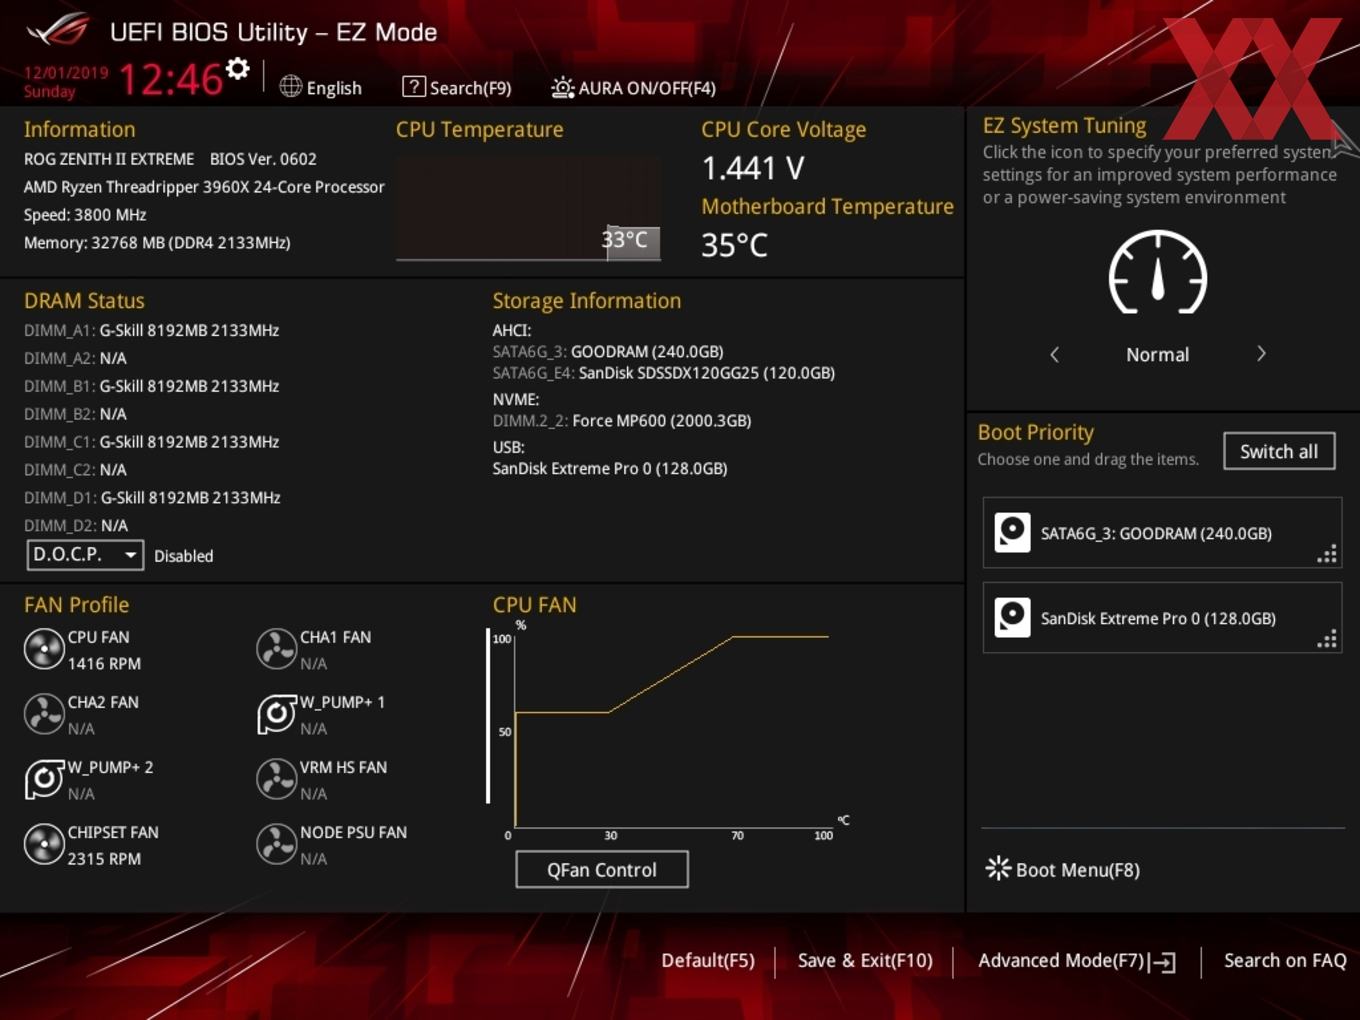Click the DIMM_C1 G-Skill memory row
Viewport: 1360px width, 1020px height.
pyautogui.click(x=151, y=442)
